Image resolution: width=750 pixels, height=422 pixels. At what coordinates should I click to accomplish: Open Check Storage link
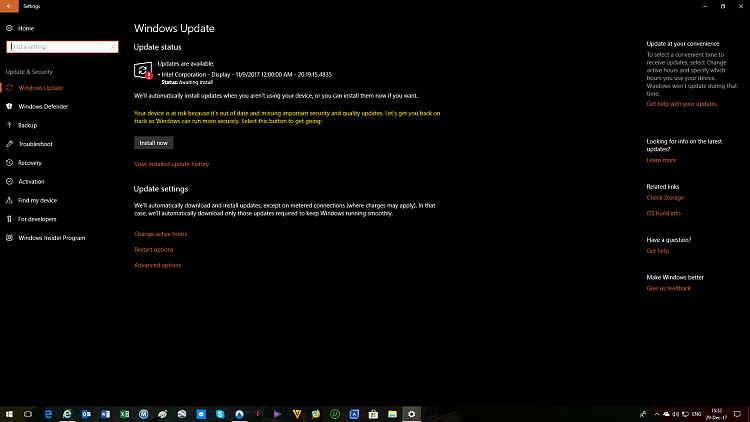[665, 198]
